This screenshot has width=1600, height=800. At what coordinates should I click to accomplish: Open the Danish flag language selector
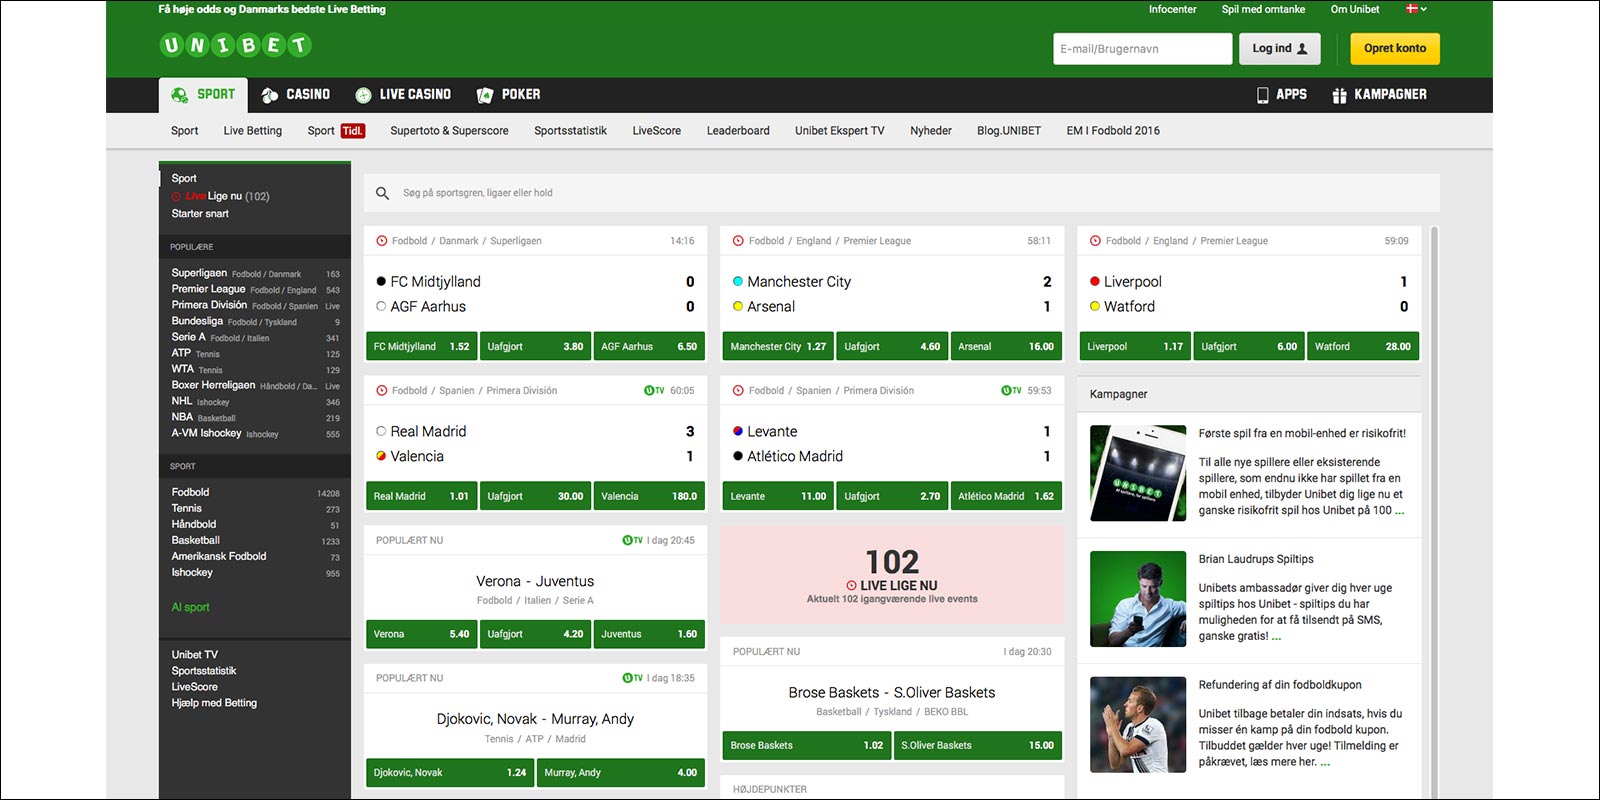1416,9
